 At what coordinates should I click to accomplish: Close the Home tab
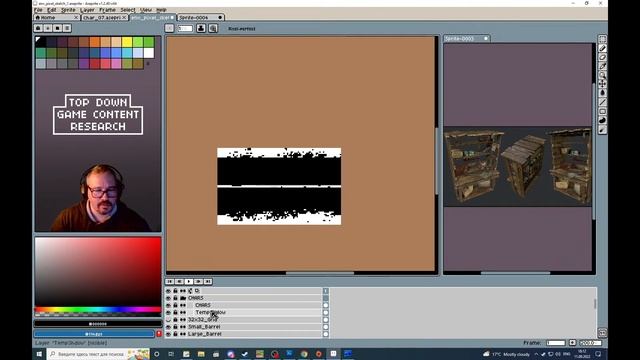[x=76, y=18]
